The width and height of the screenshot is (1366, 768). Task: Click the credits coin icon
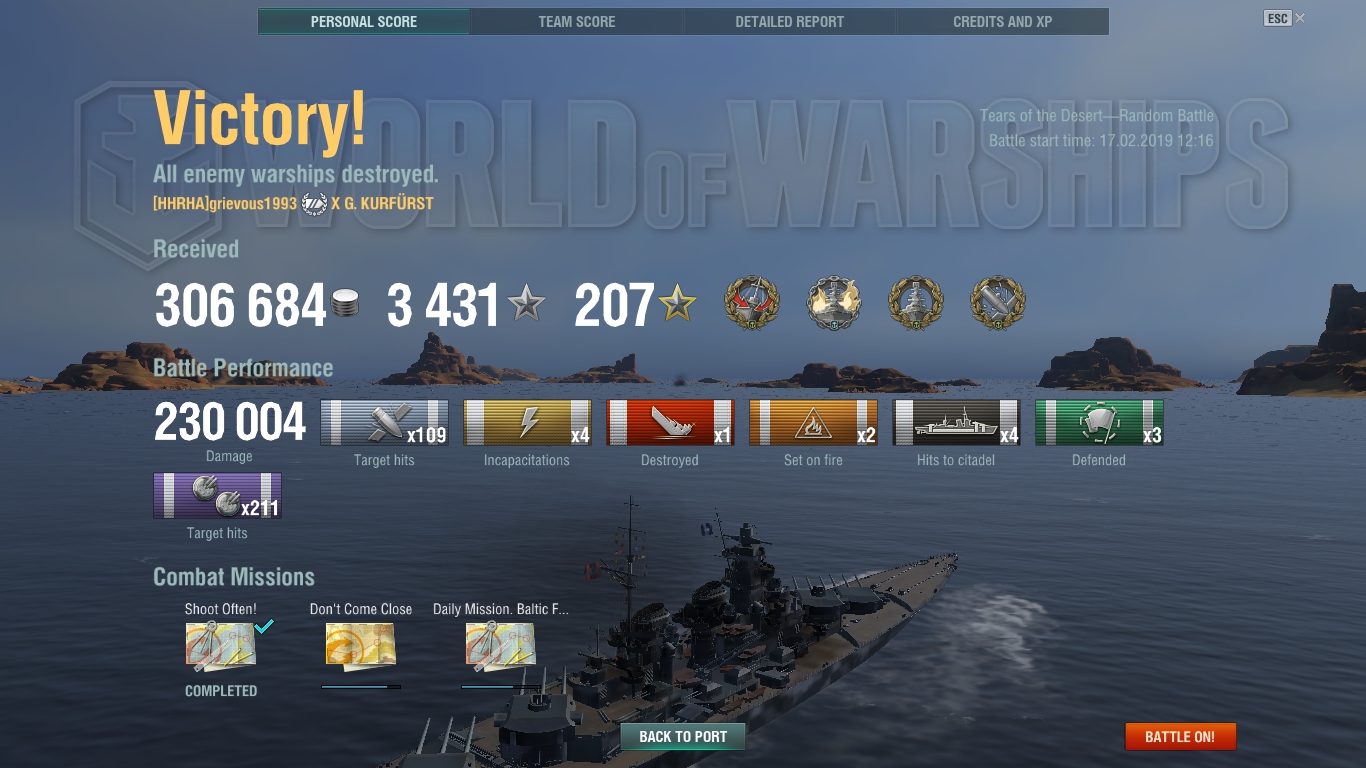pos(345,304)
